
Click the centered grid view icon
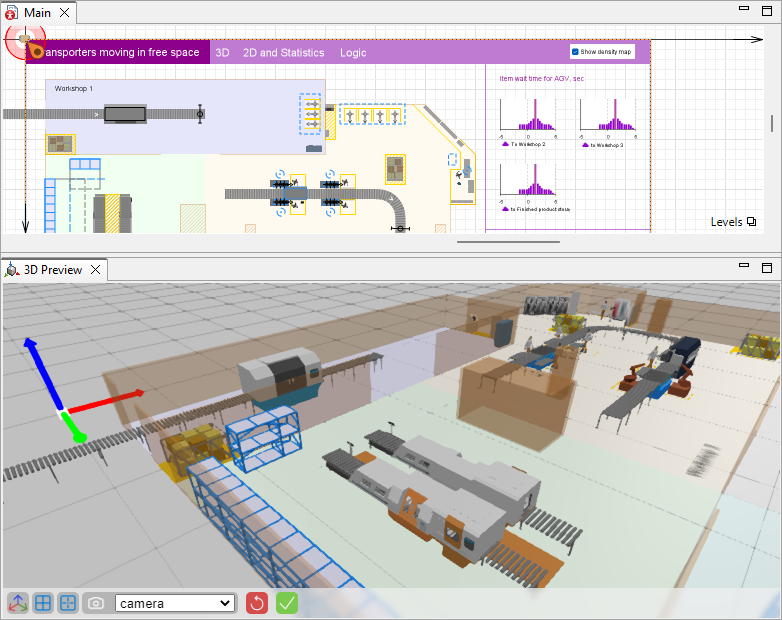[68, 603]
